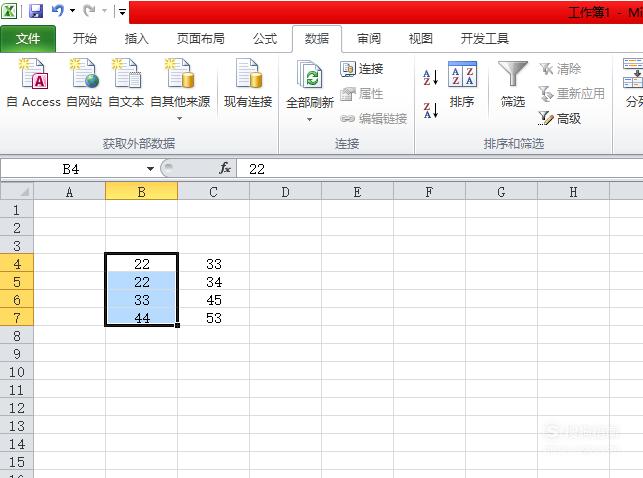Open the 文件 (File) tab
This screenshot has height=478, width=643.
click(x=28, y=39)
